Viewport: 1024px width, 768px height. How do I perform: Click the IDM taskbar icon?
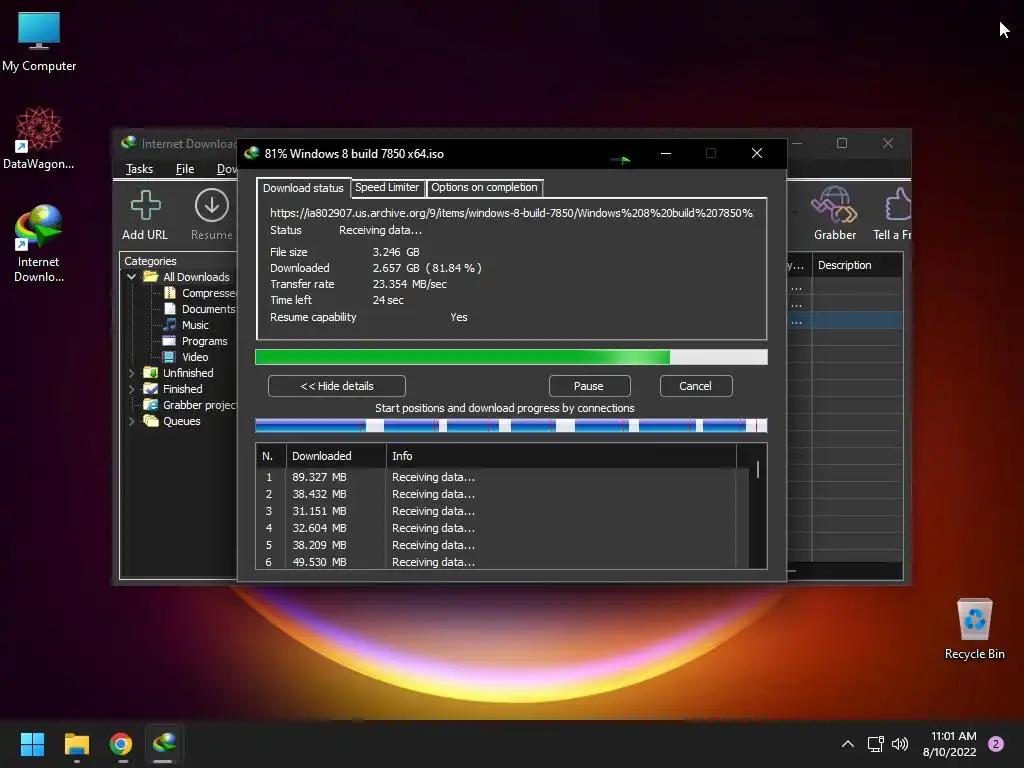pos(164,743)
